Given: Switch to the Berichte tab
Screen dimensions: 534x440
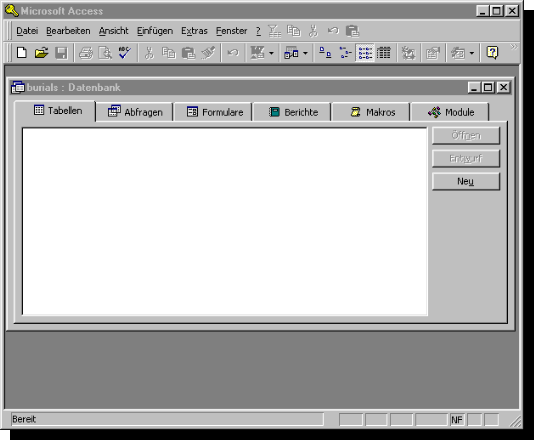Looking at the screenshot, I should 293,112.
